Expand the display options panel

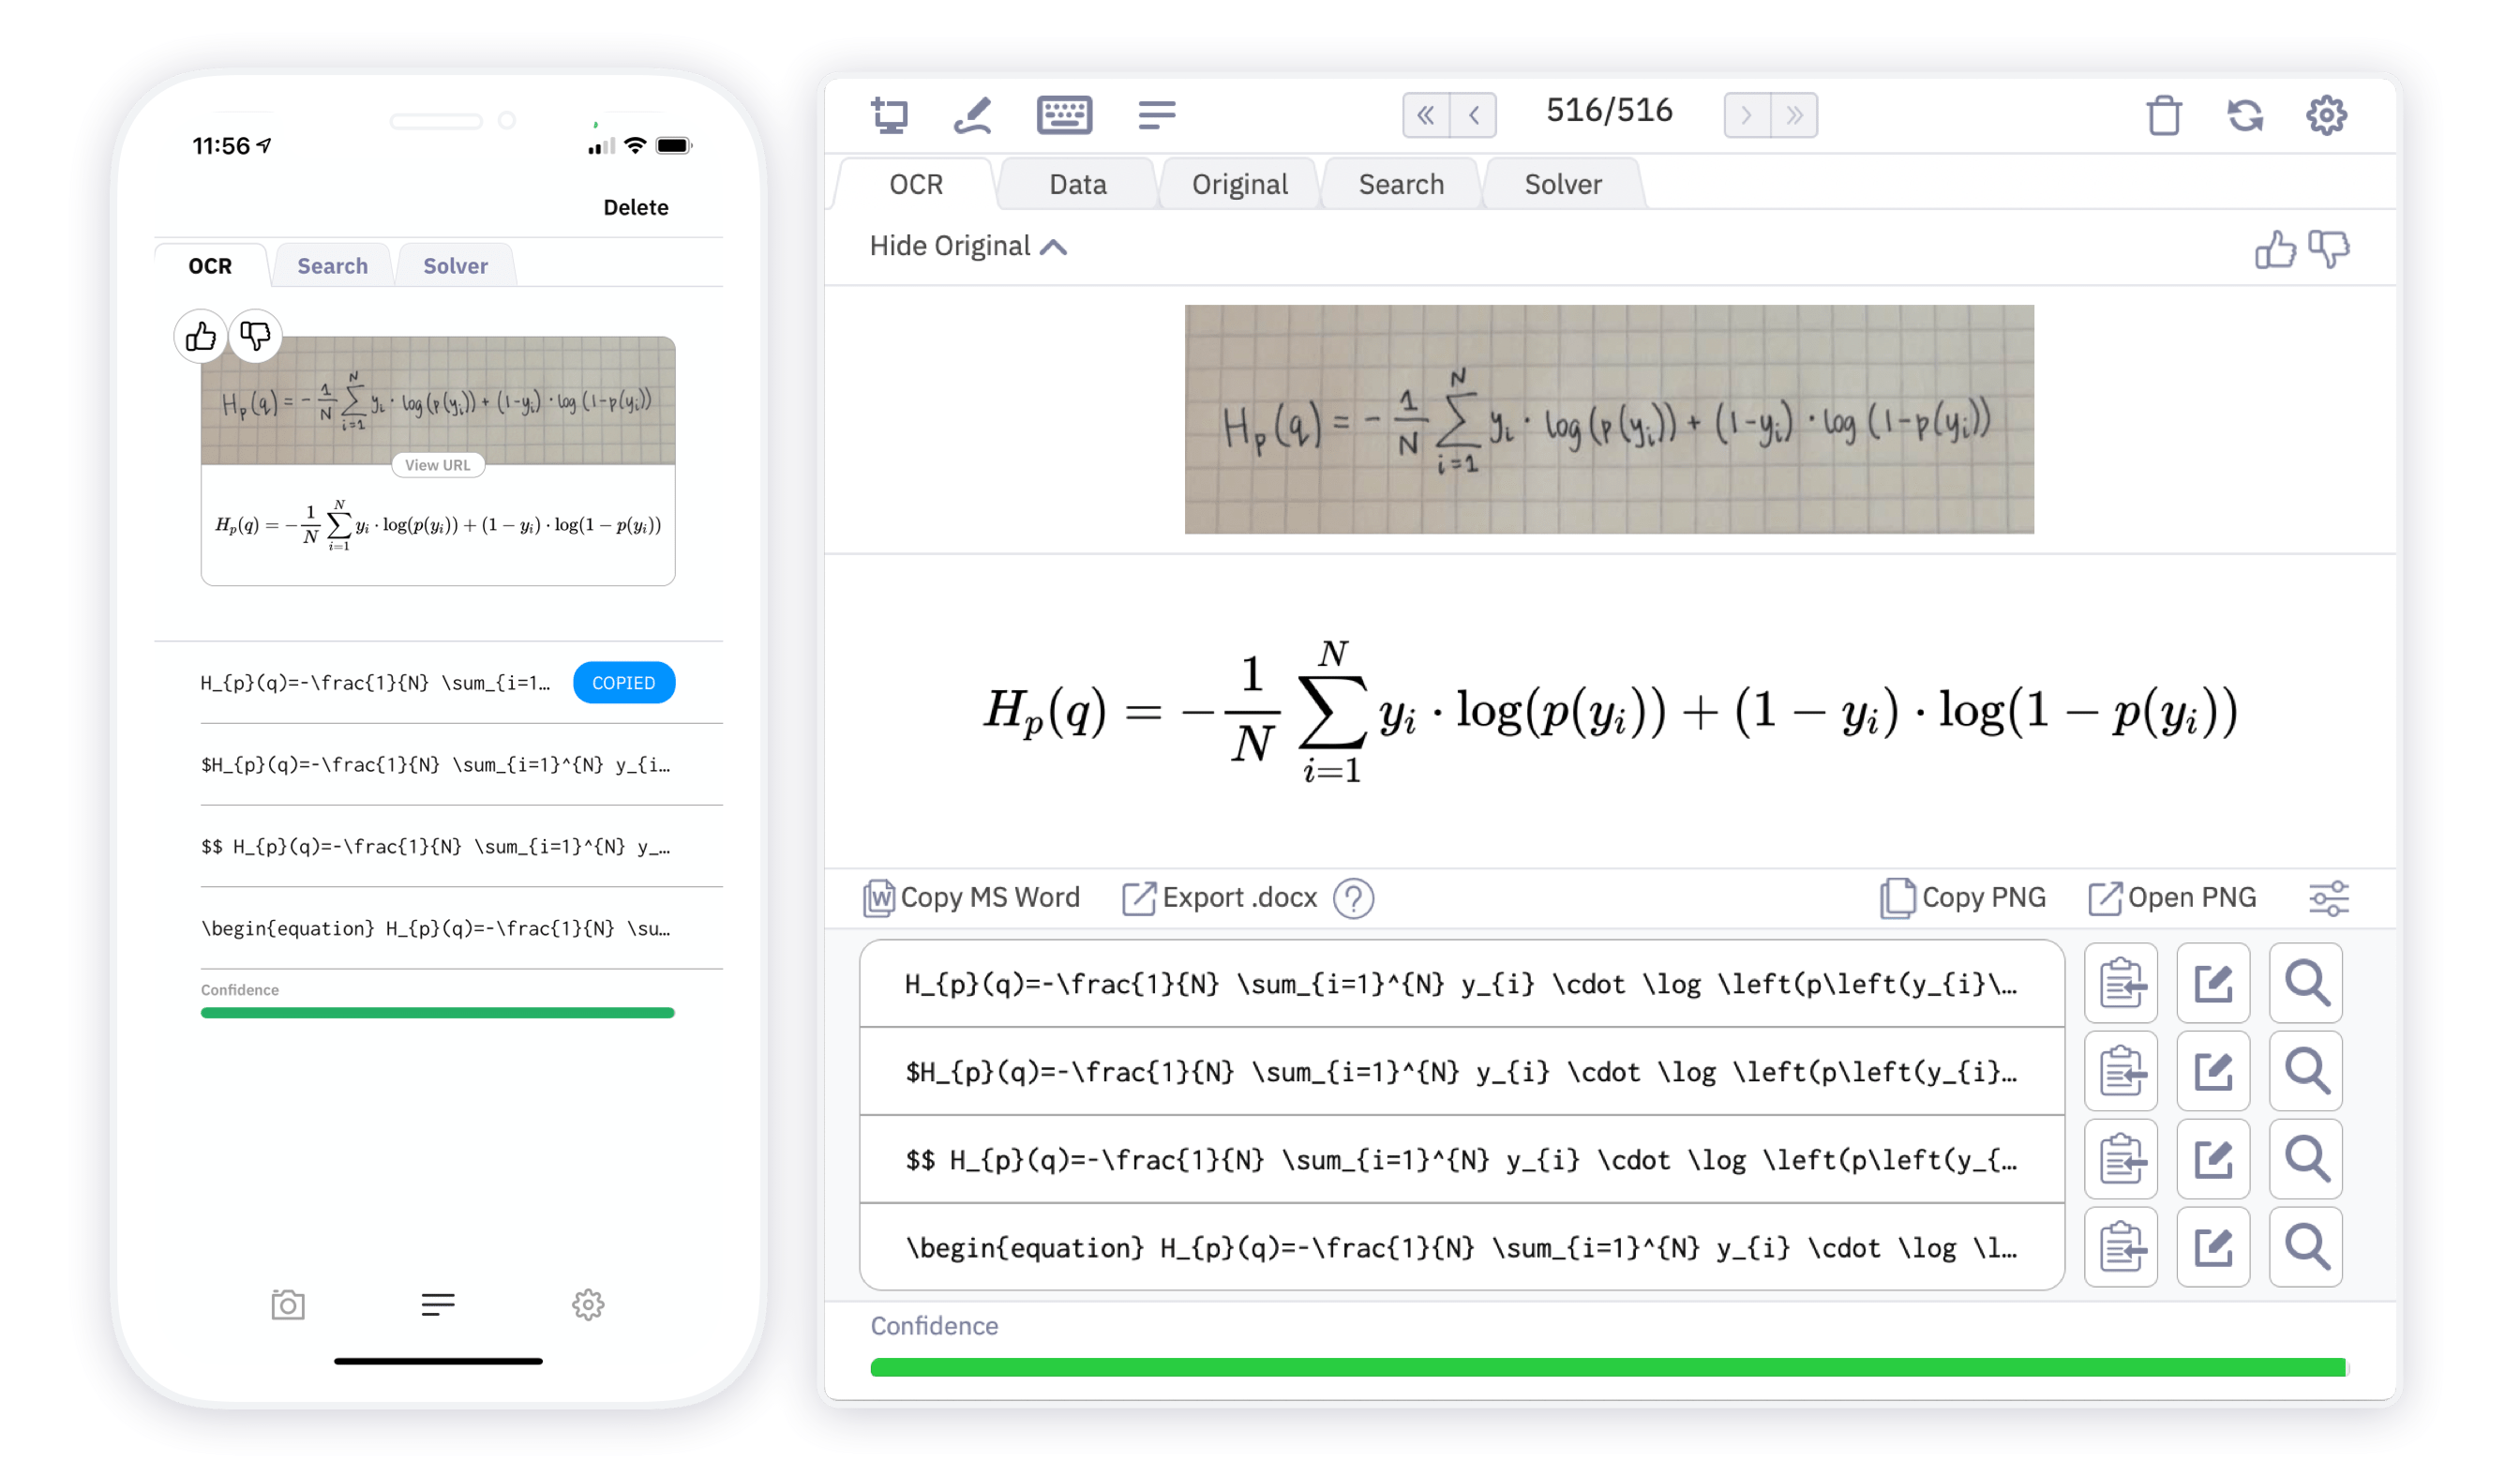(x=2327, y=898)
